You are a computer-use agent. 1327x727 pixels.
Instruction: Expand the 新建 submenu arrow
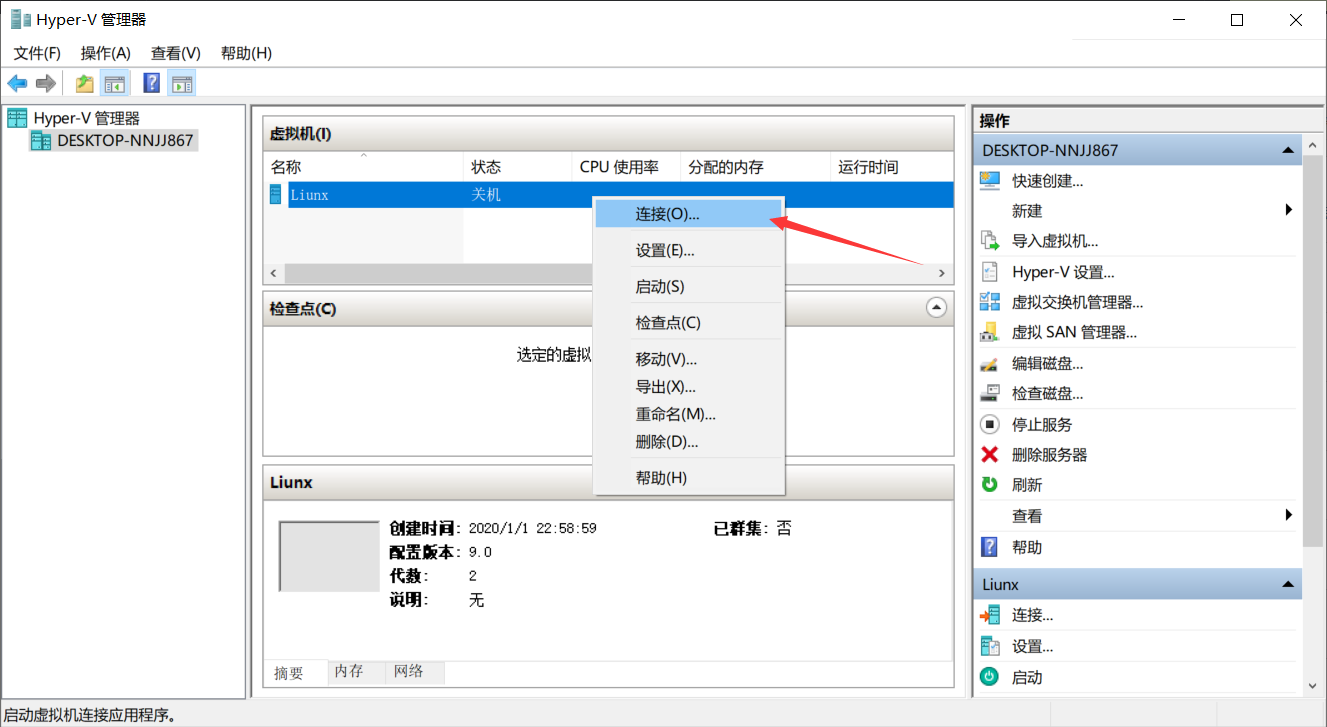[1289, 210]
